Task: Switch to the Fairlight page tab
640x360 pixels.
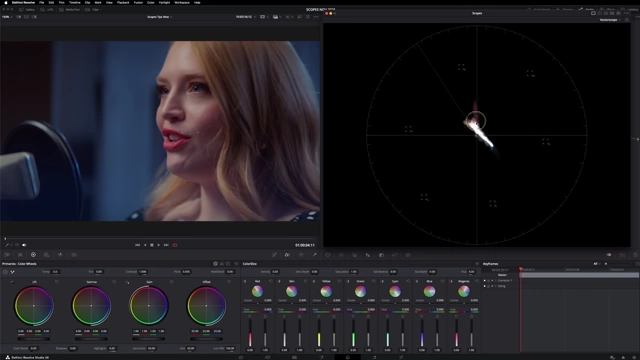Action: [x=374, y=357]
